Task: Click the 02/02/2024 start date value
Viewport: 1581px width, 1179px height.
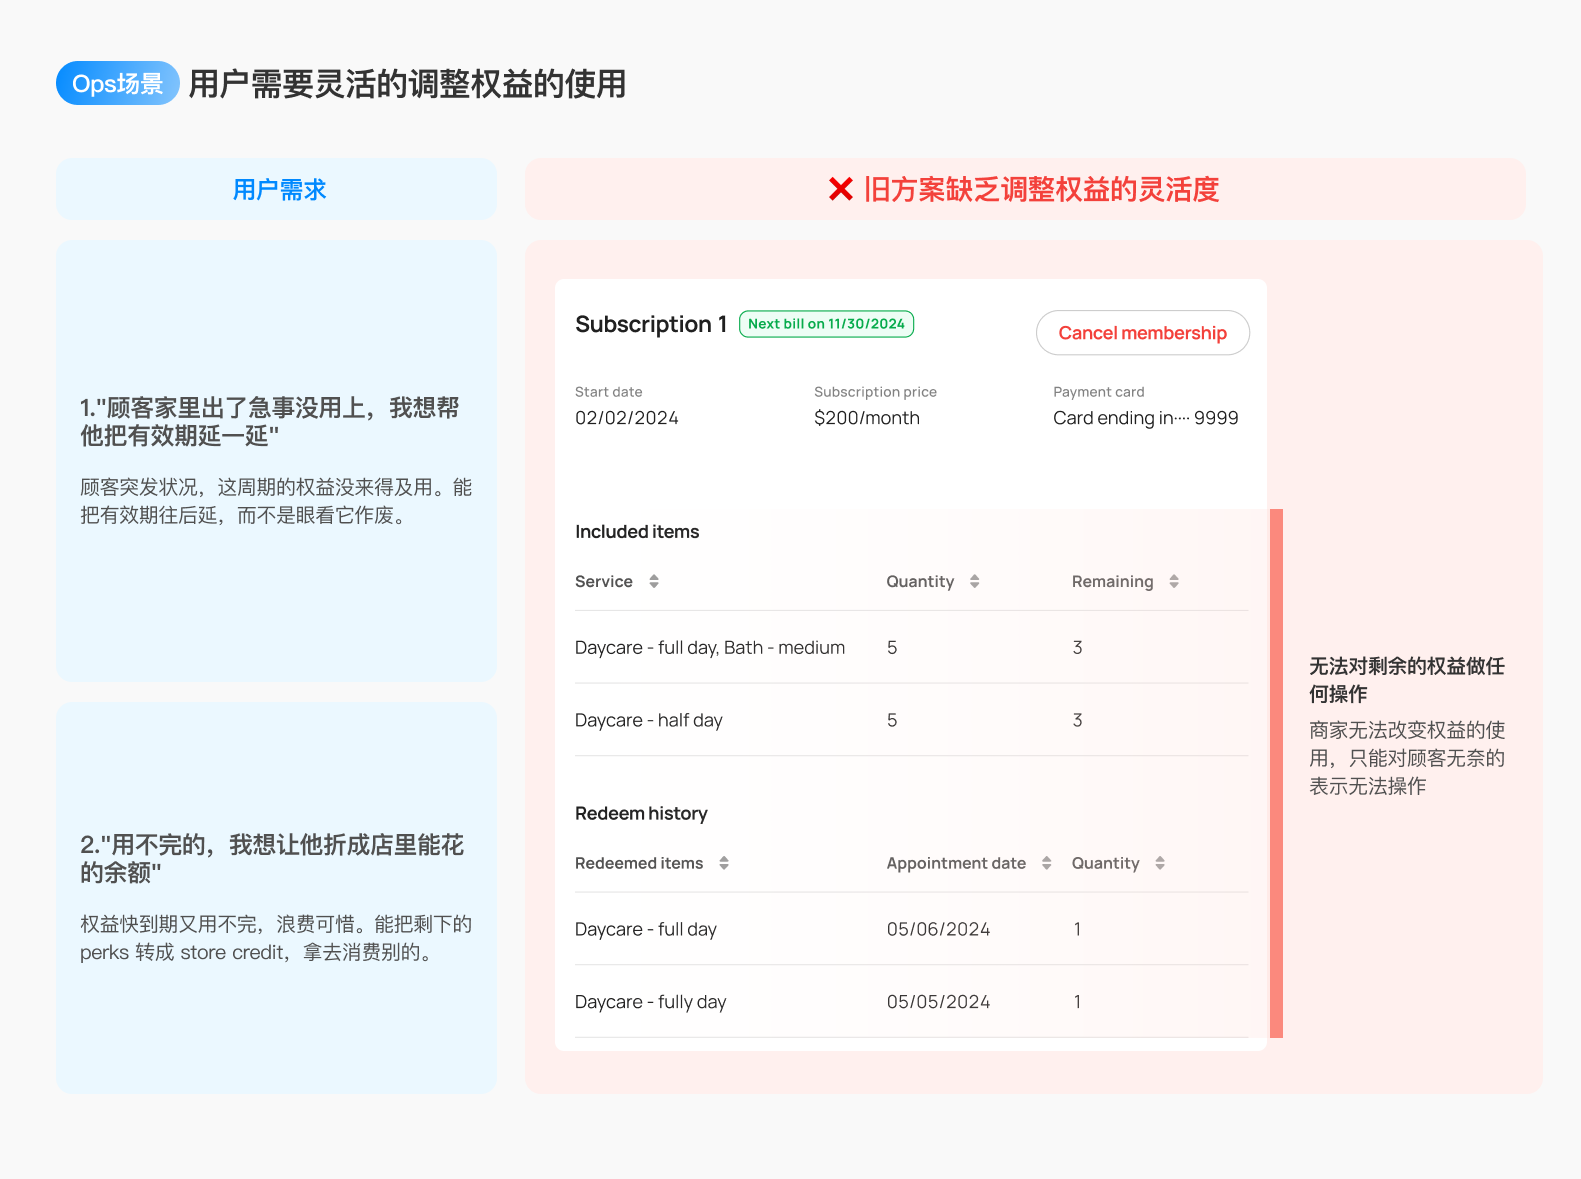Action: pyautogui.click(x=627, y=418)
